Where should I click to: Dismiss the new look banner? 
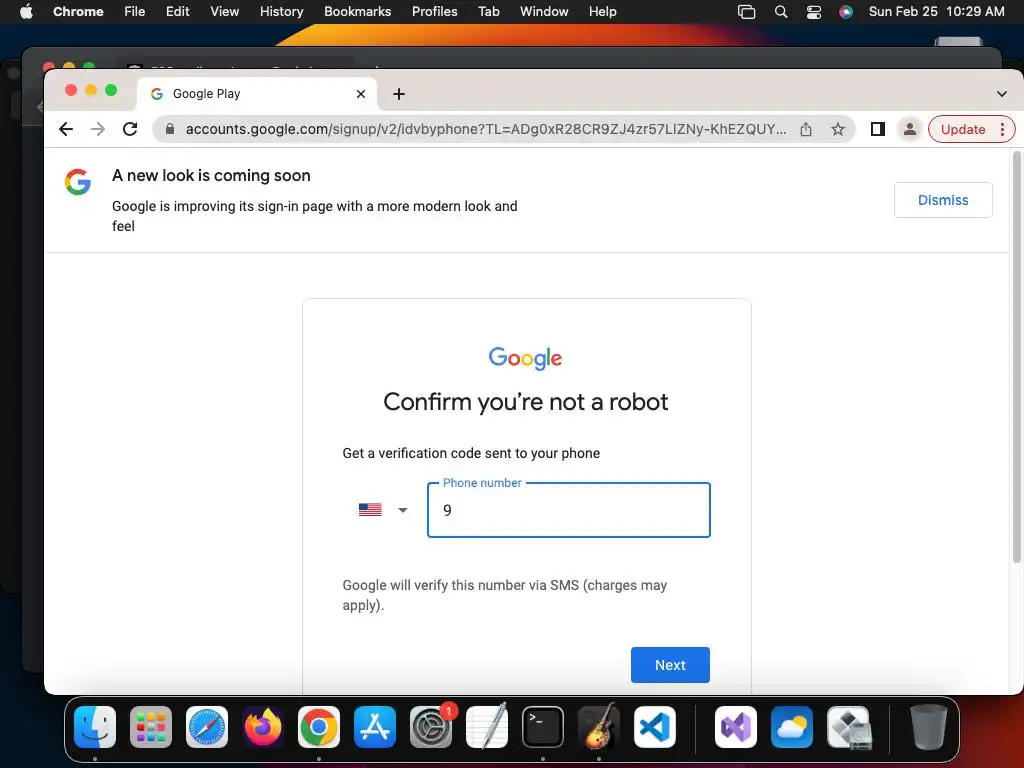click(943, 200)
